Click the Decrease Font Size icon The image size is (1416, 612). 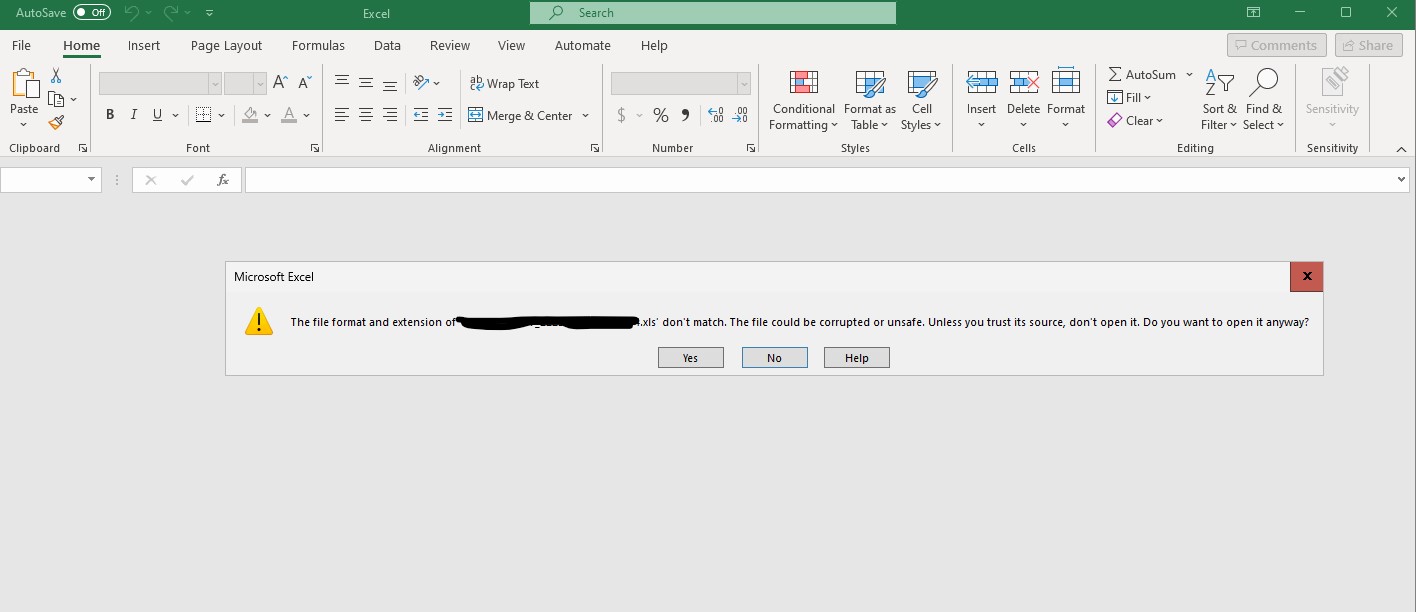click(x=305, y=83)
